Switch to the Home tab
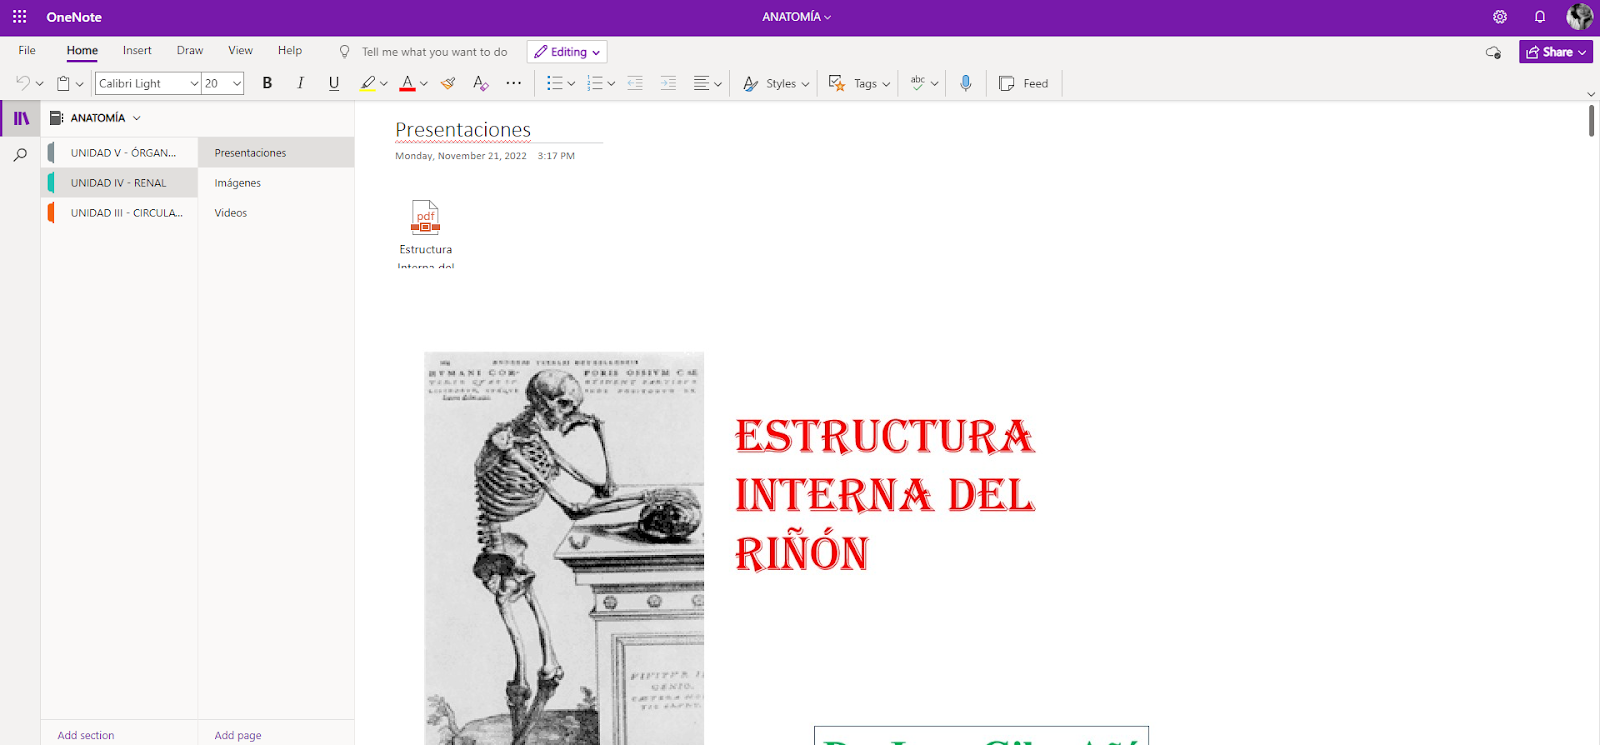 (82, 51)
